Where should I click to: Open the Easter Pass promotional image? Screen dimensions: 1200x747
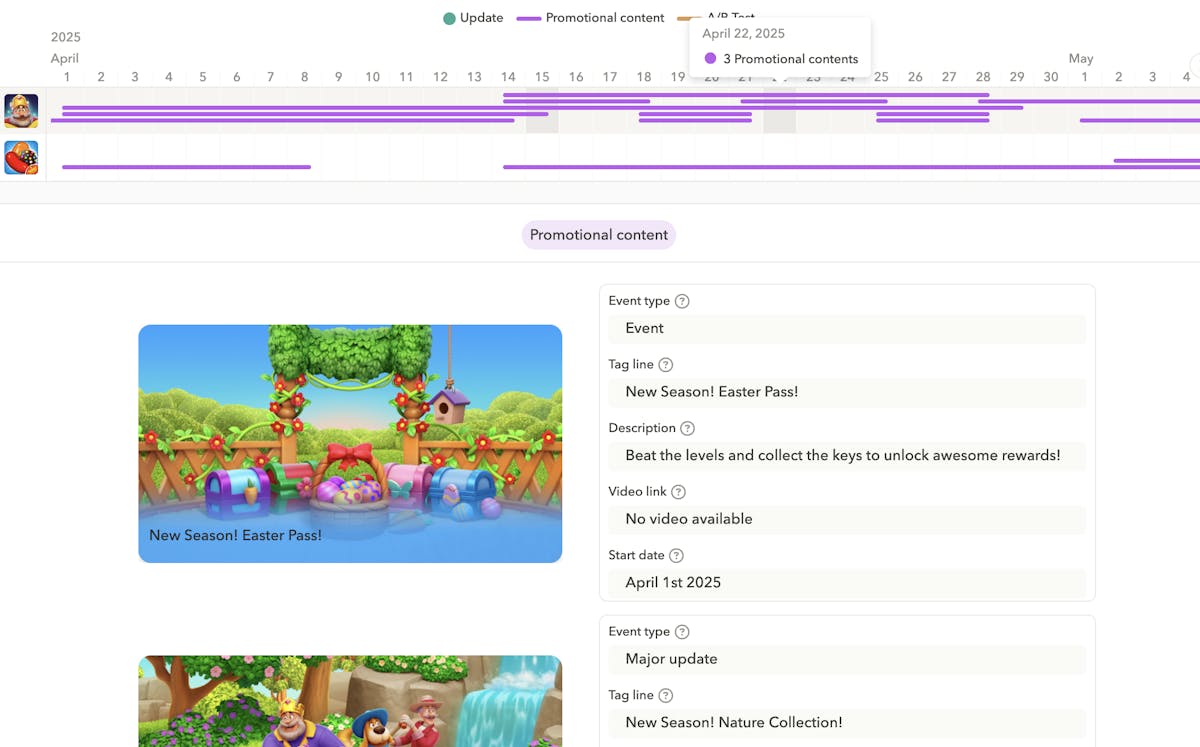point(350,443)
